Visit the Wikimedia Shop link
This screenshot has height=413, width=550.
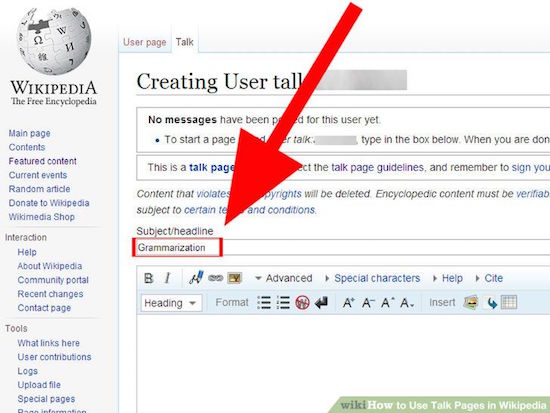(x=42, y=217)
